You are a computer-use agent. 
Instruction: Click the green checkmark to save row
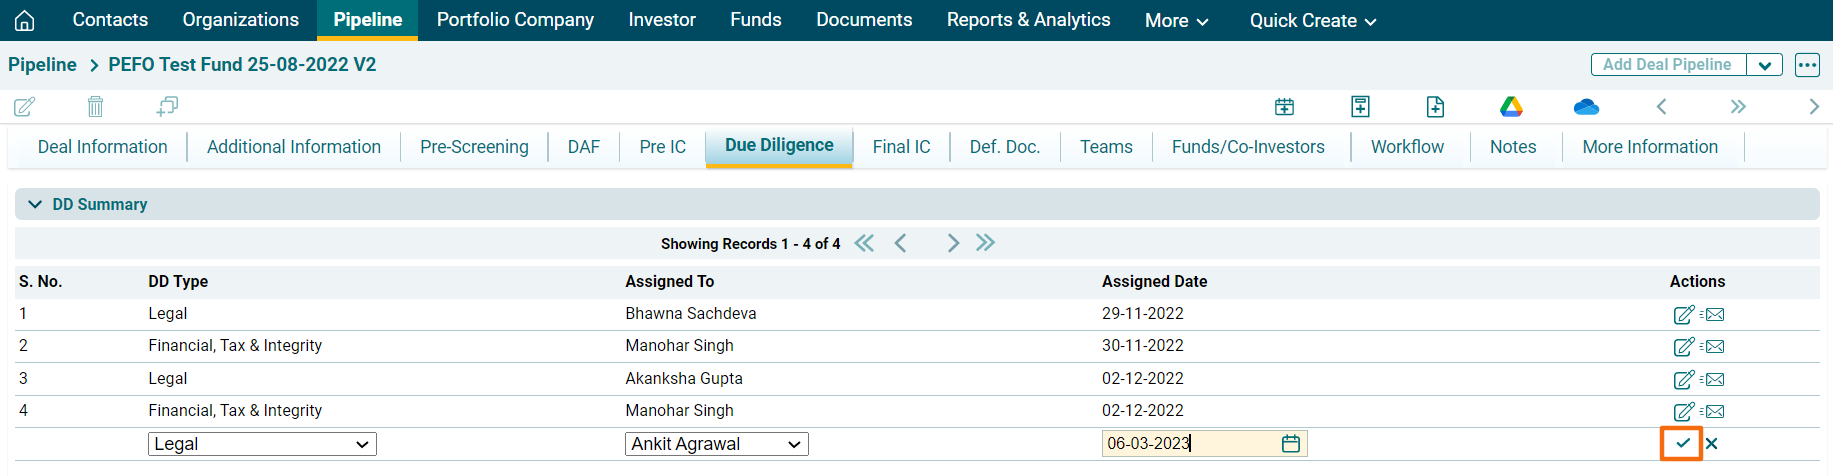pos(1682,443)
